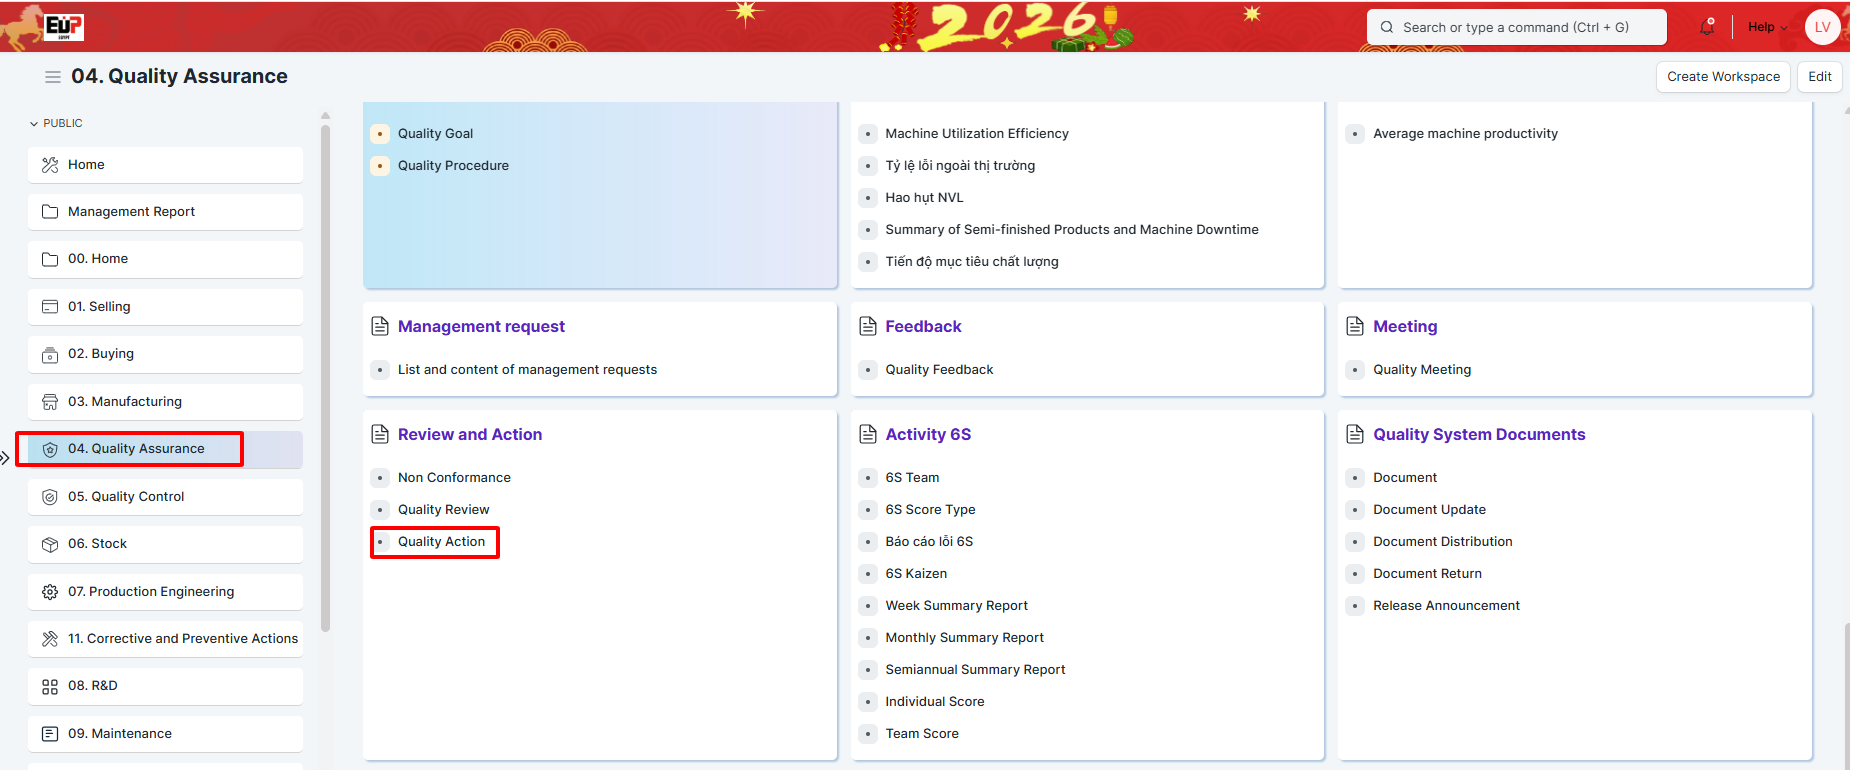This screenshot has width=1850, height=770.
Task: Open the Quality Action link
Action: pos(441,542)
